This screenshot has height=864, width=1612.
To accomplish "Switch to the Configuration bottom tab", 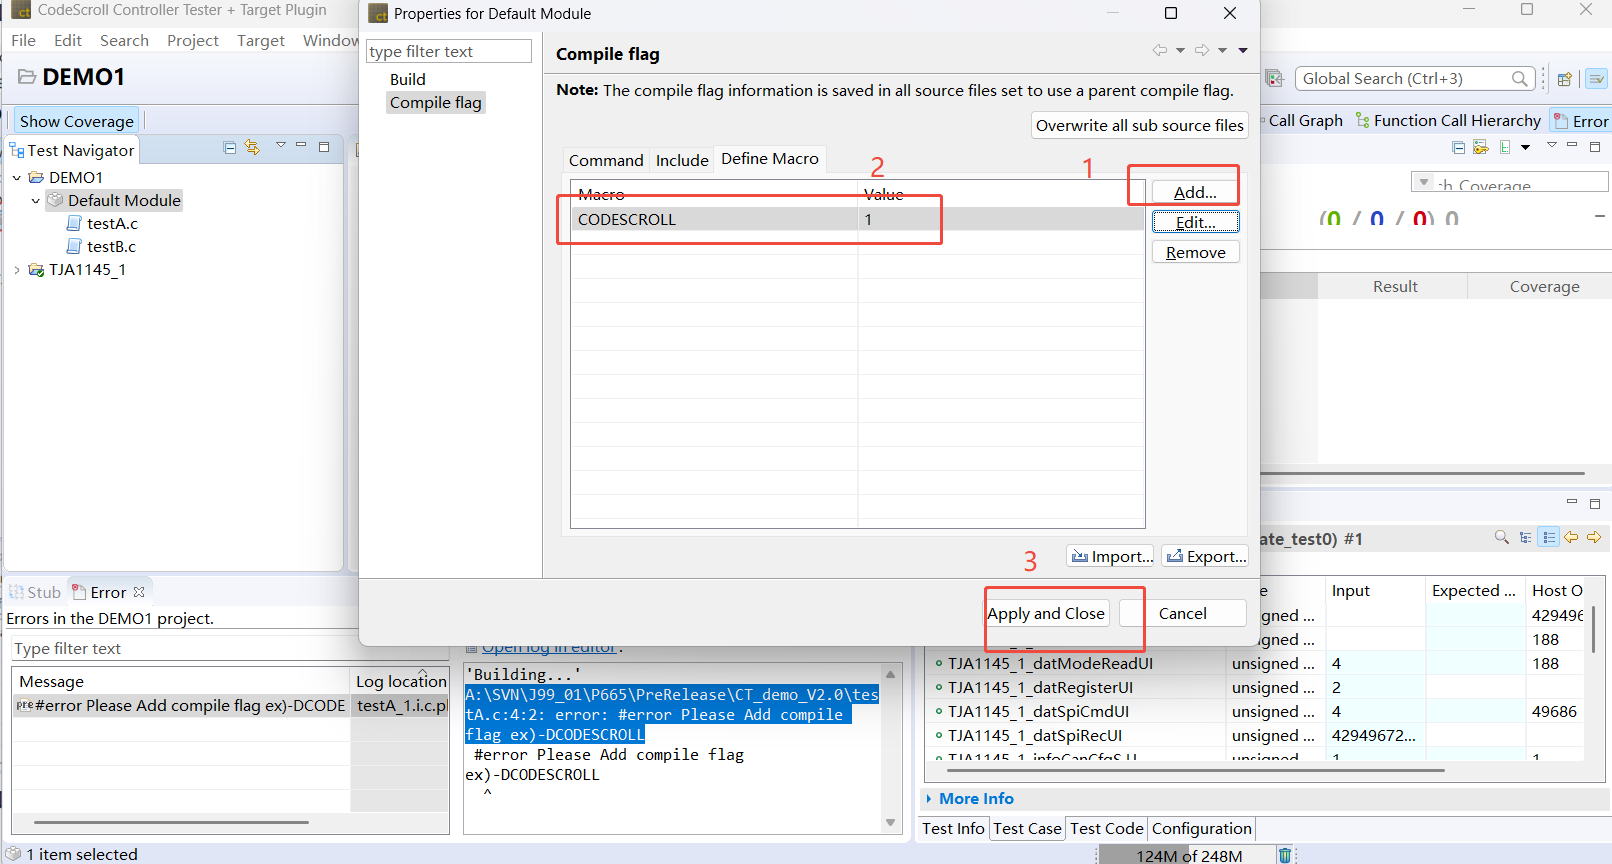I will [x=1201, y=828].
